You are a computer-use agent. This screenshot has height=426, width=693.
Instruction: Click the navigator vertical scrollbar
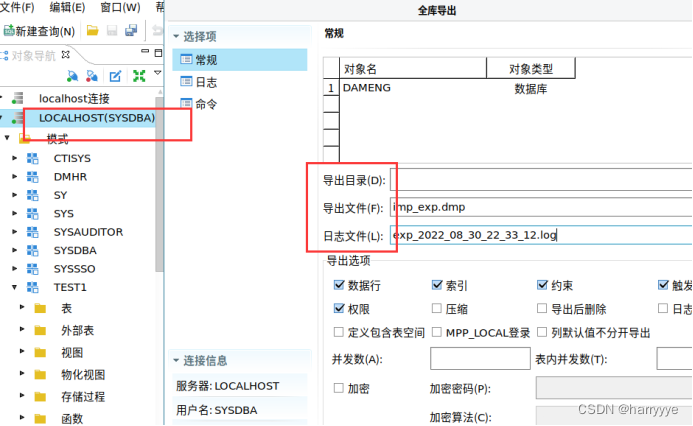(160, 183)
